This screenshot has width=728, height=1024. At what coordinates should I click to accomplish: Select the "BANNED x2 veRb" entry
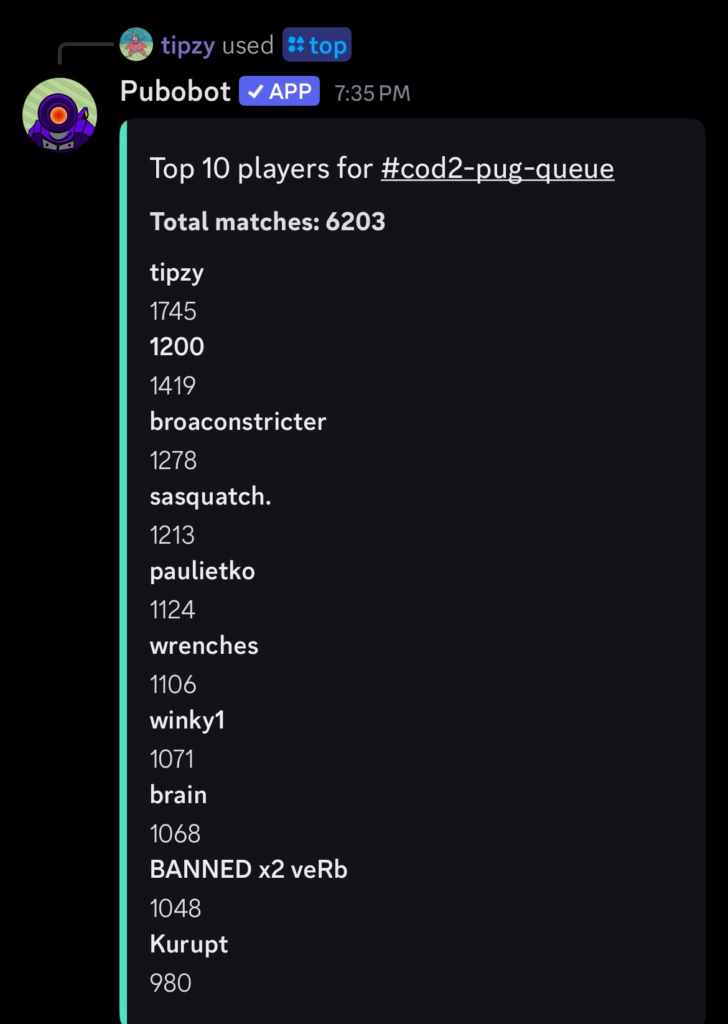click(248, 869)
